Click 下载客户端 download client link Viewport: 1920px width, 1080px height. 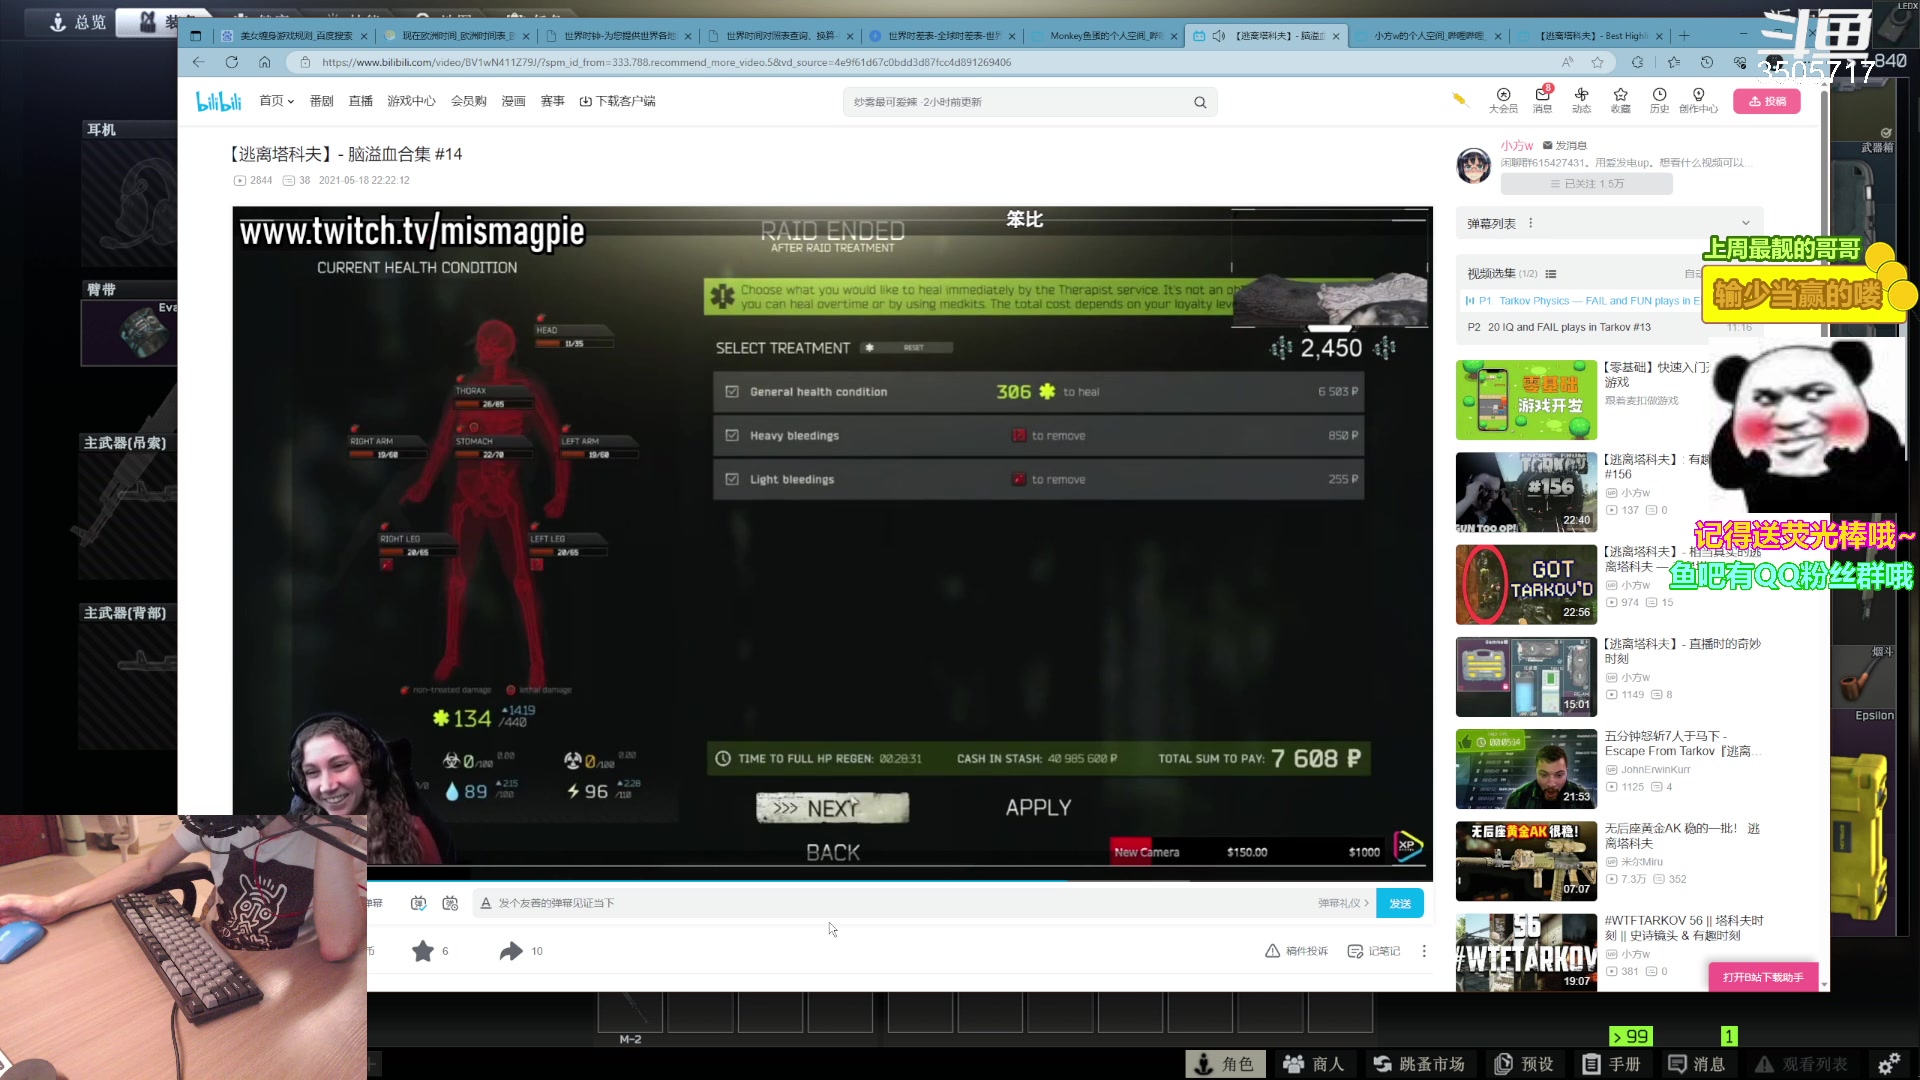pyautogui.click(x=617, y=101)
